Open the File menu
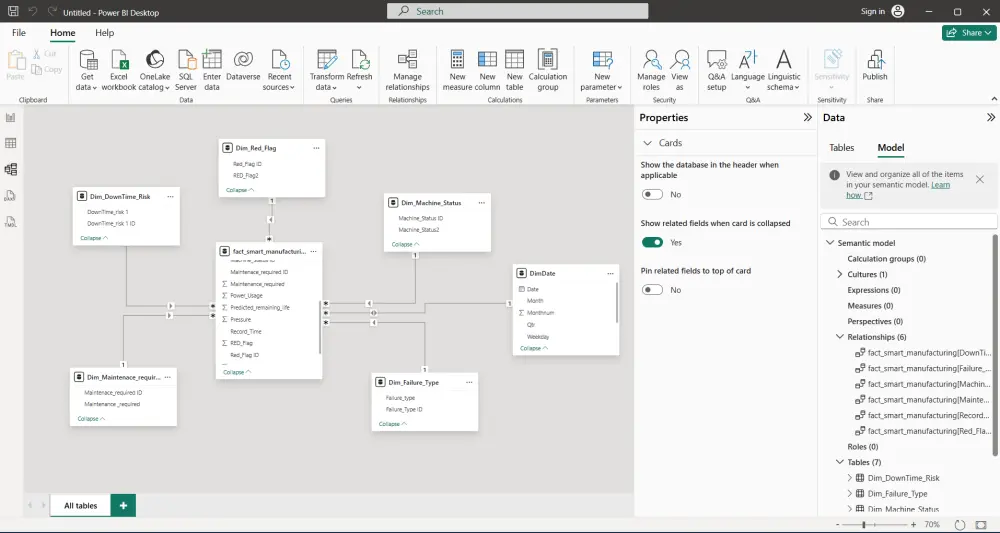 [19, 33]
